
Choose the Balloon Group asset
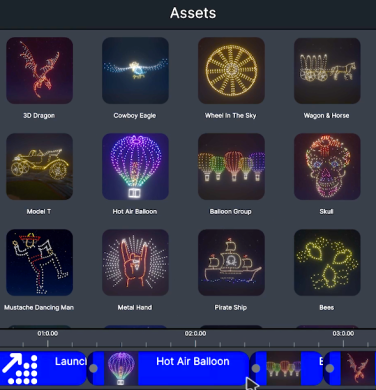[x=231, y=166]
